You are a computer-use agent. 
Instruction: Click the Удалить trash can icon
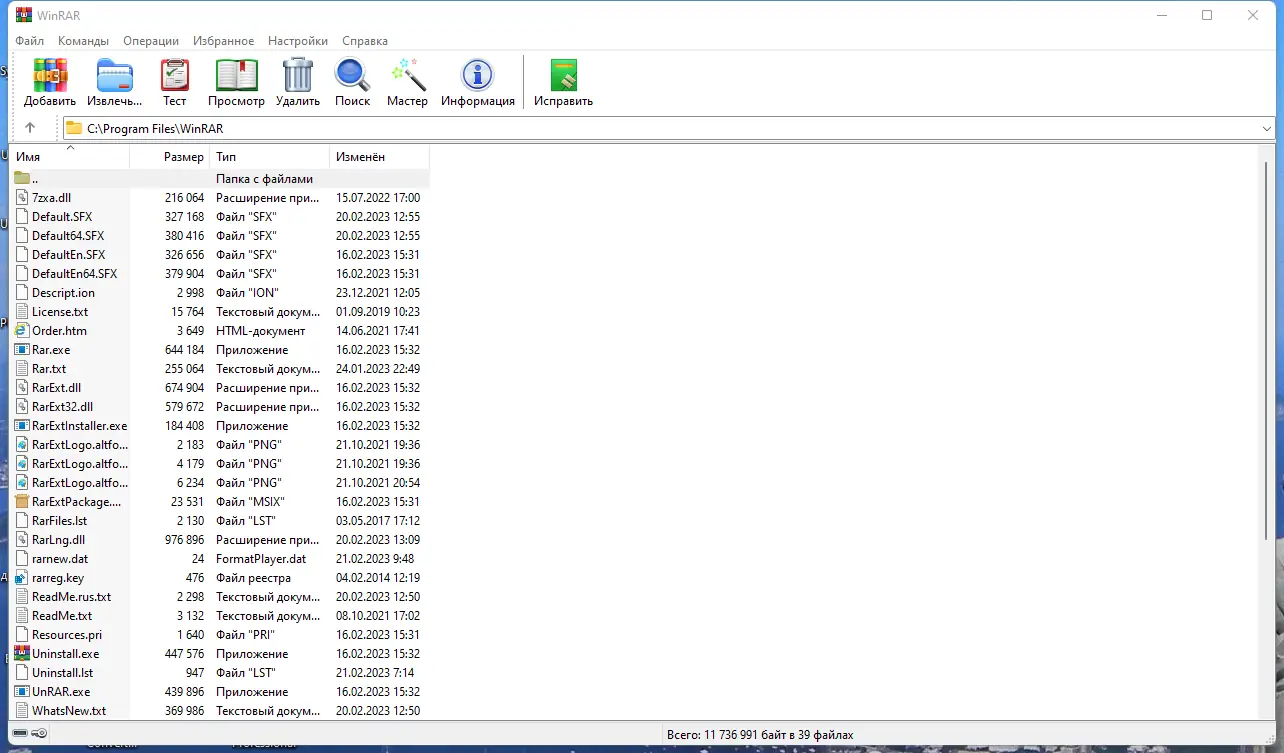point(298,75)
